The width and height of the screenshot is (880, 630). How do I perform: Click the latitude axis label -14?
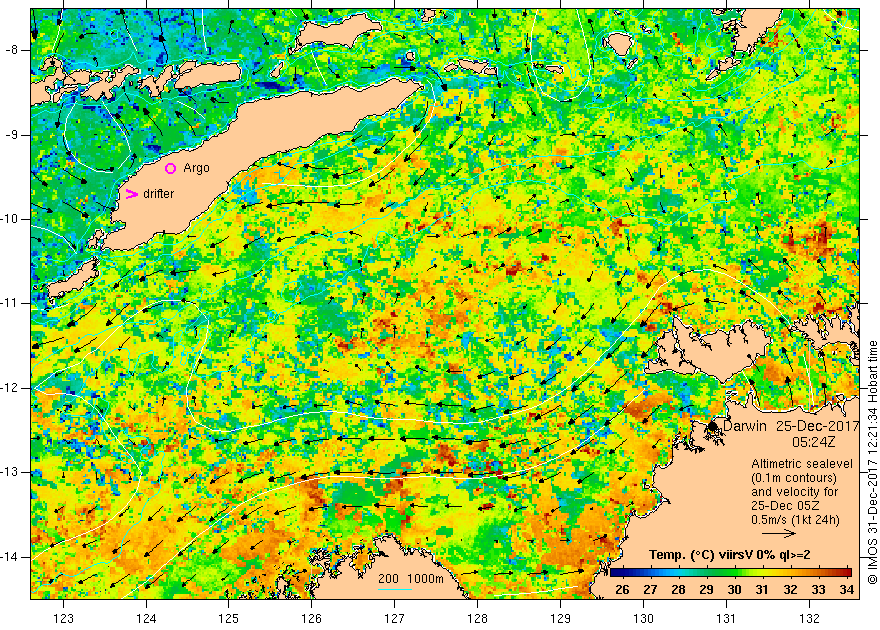pyautogui.click(x=10, y=557)
